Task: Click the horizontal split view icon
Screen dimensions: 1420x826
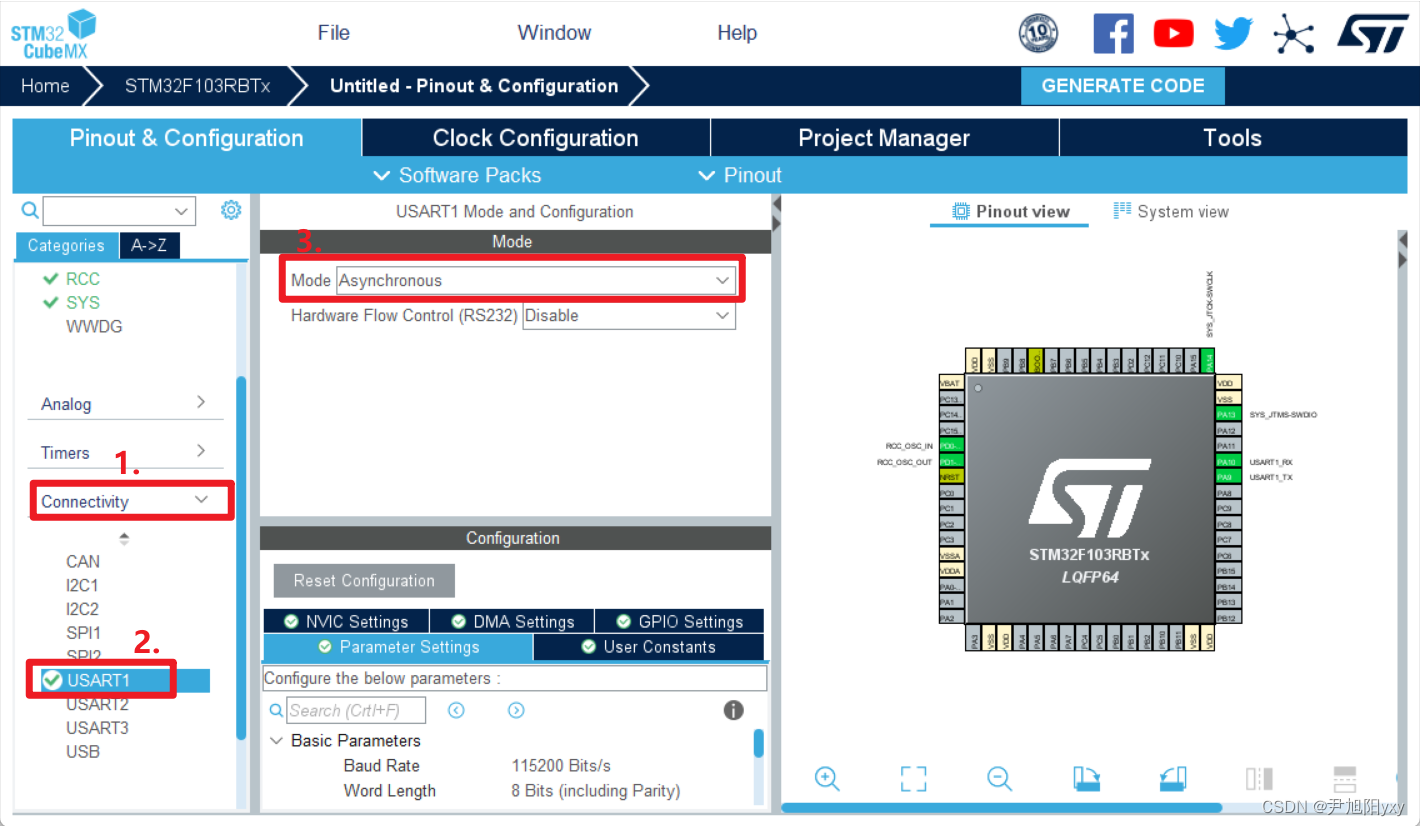Action: 1345,778
